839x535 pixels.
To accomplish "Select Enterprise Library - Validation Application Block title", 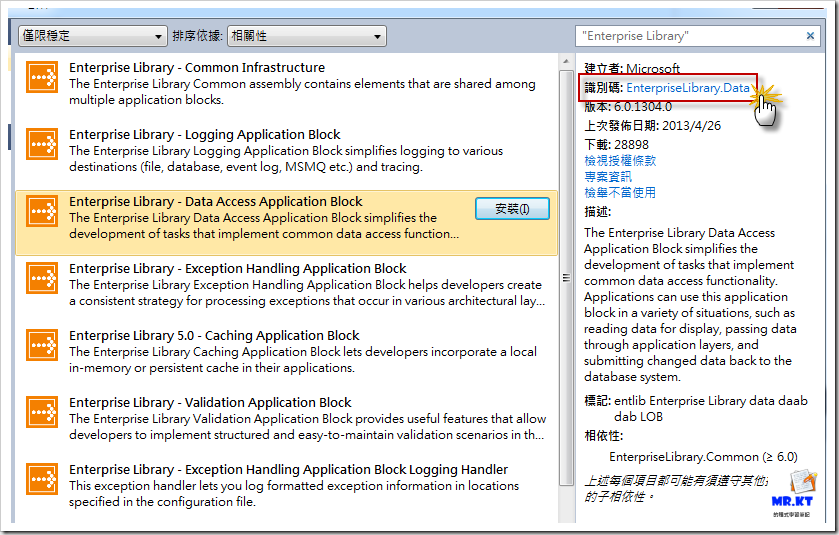I will pos(210,402).
